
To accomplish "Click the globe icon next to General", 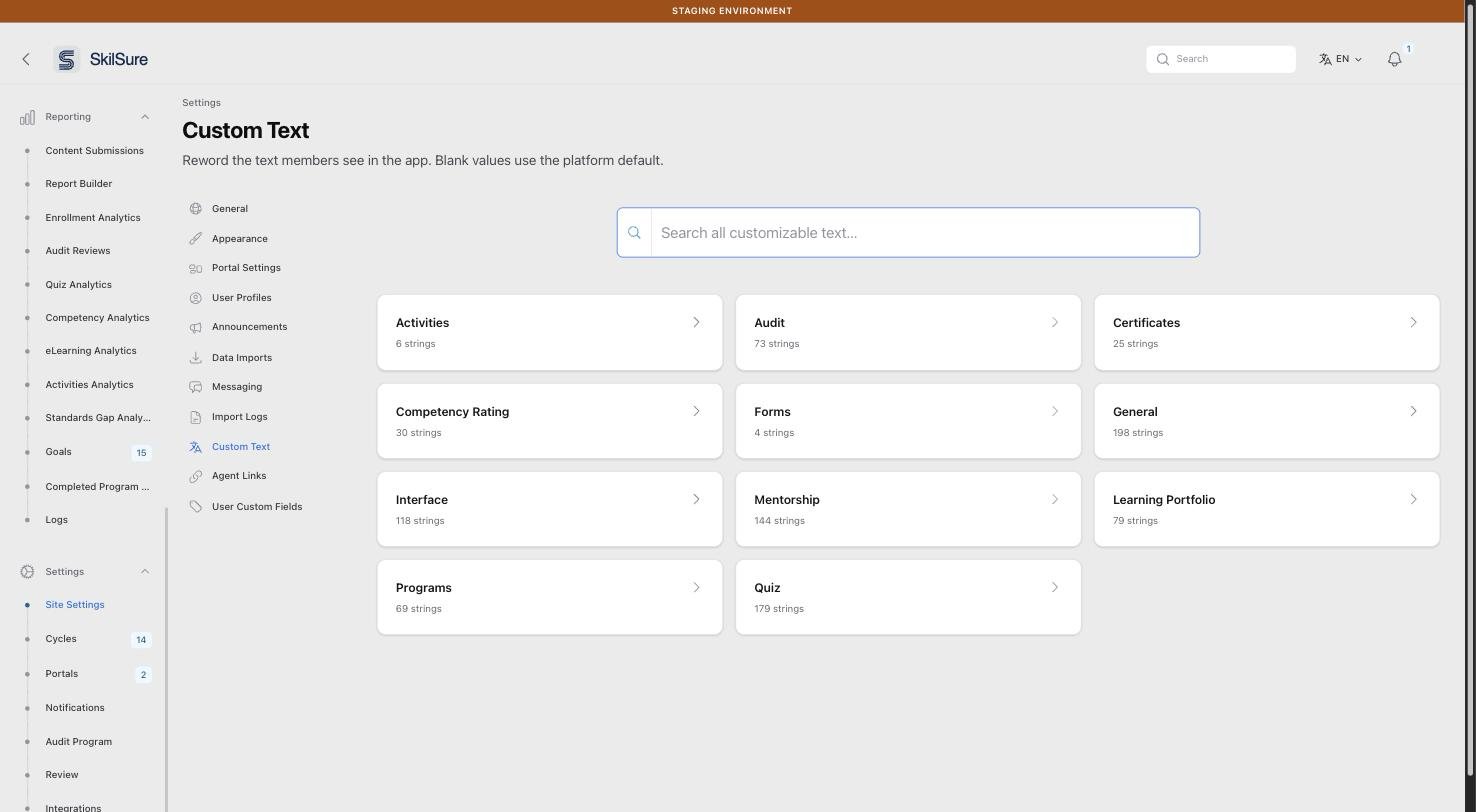I will click(x=196, y=209).
